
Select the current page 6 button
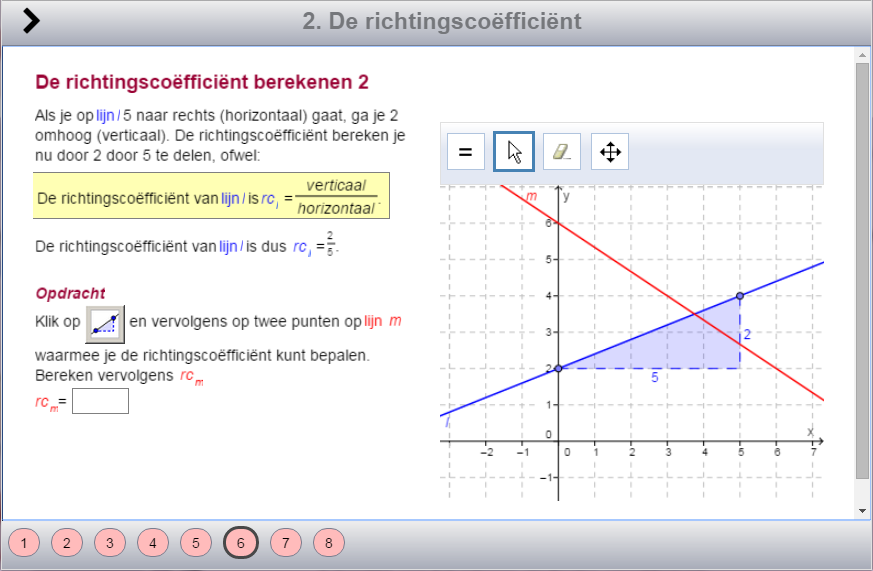(240, 543)
